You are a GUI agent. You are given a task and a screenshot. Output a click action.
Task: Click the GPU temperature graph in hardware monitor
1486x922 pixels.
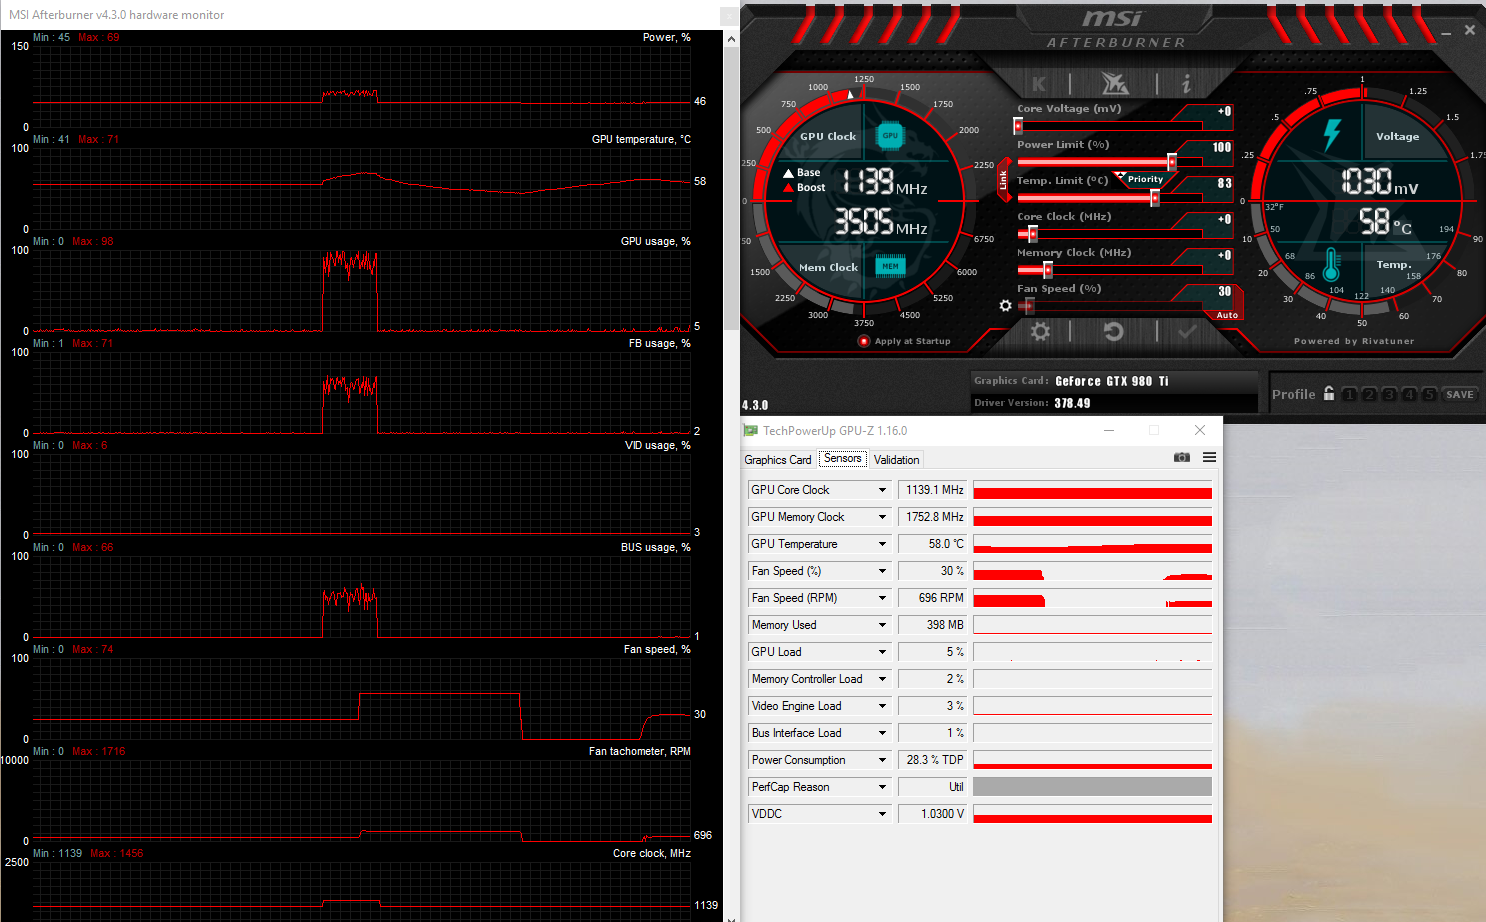click(361, 188)
